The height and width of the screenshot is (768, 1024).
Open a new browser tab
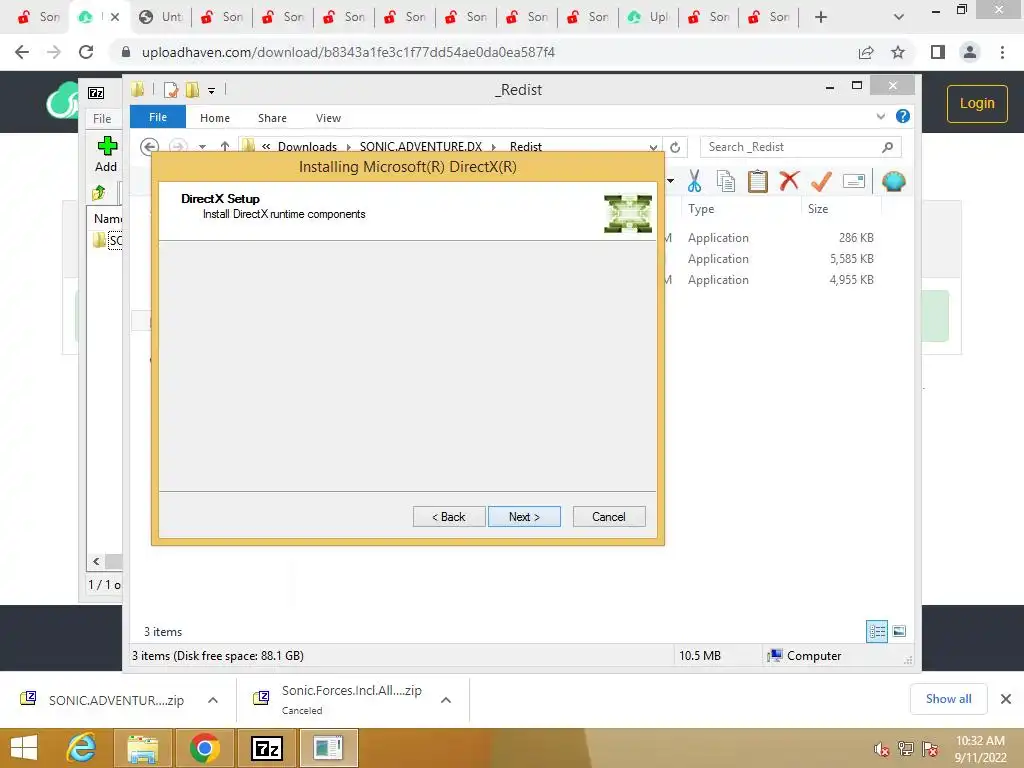click(821, 17)
